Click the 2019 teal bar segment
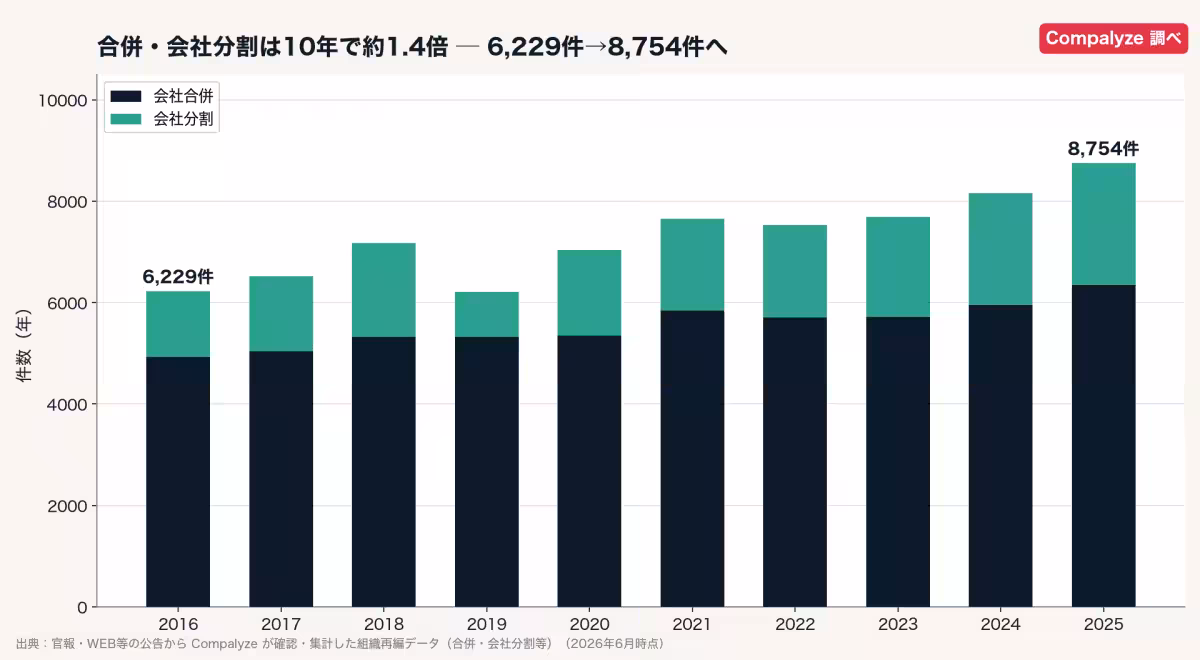Viewport: 1200px width, 660px height. [486, 314]
